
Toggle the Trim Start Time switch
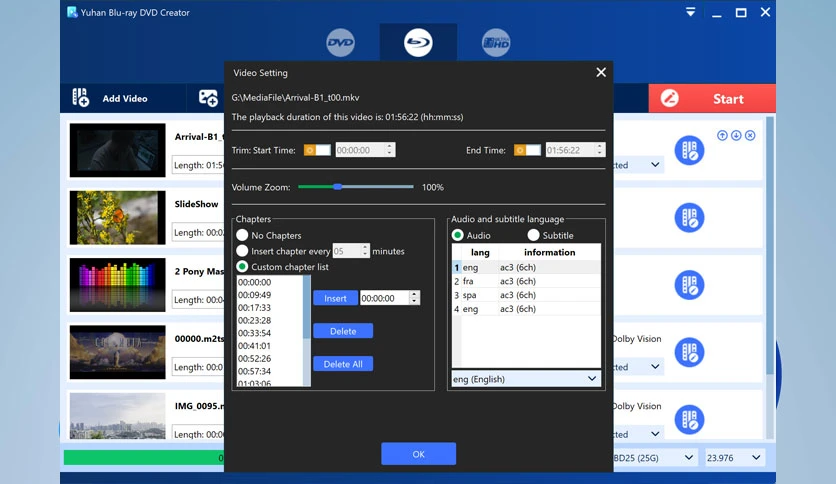tap(317, 150)
